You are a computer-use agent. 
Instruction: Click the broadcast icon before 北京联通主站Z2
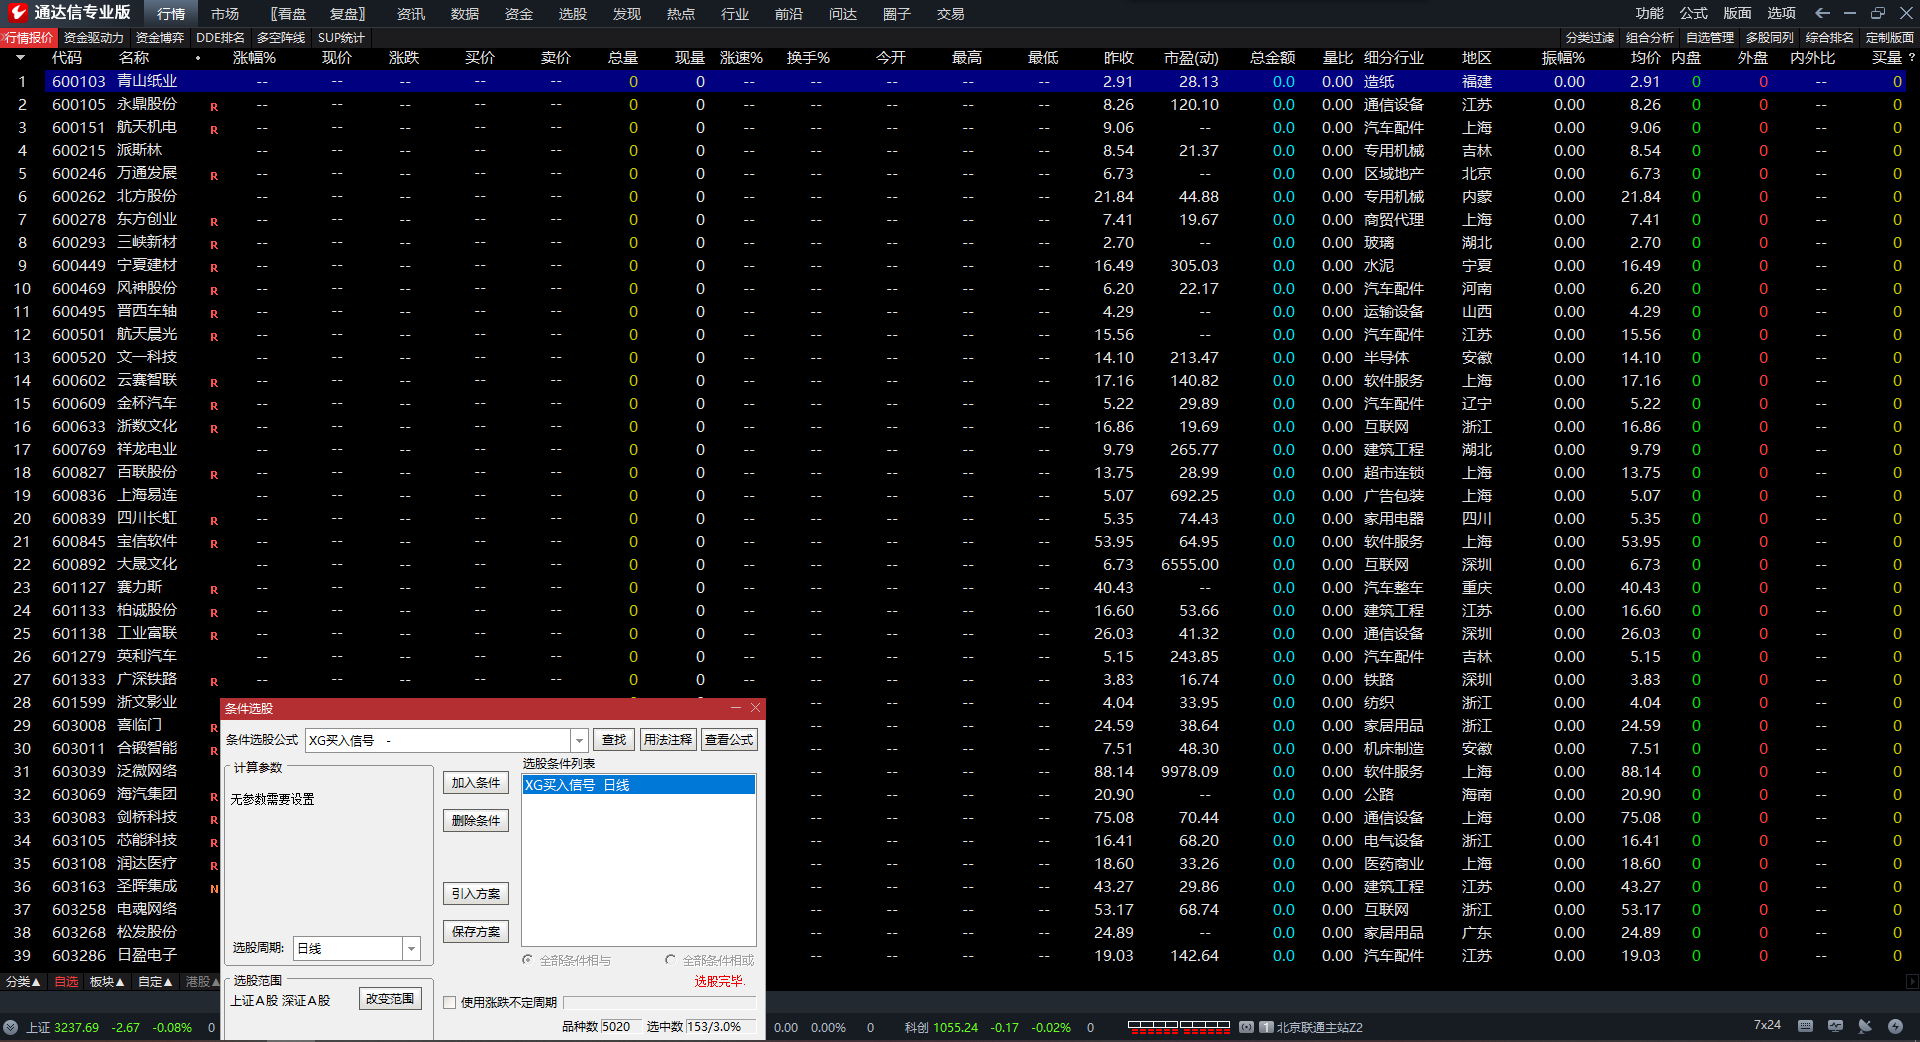tap(1246, 1027)
